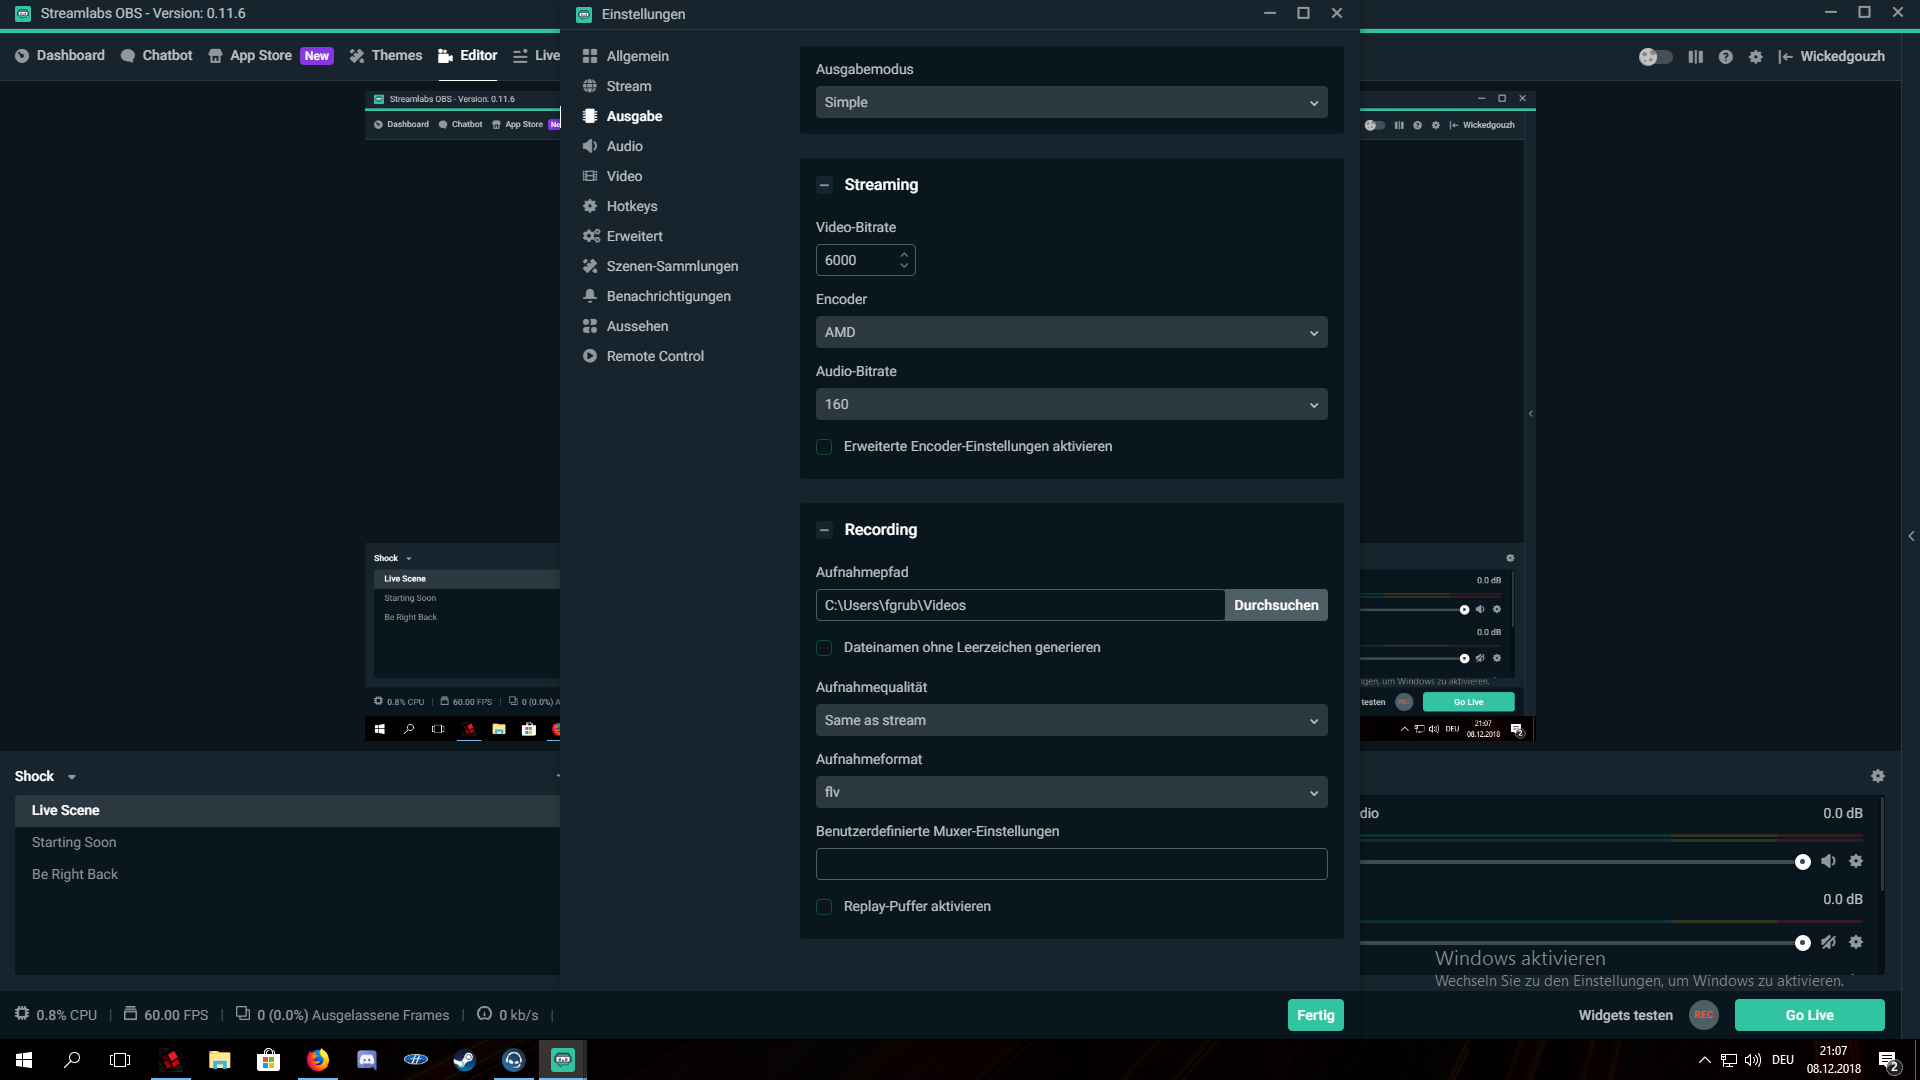The width and height of the screenshot is (1920, 1080).
Task: Click Durchsuchen to browse recording path
Action: click(x=1275, y=605)
